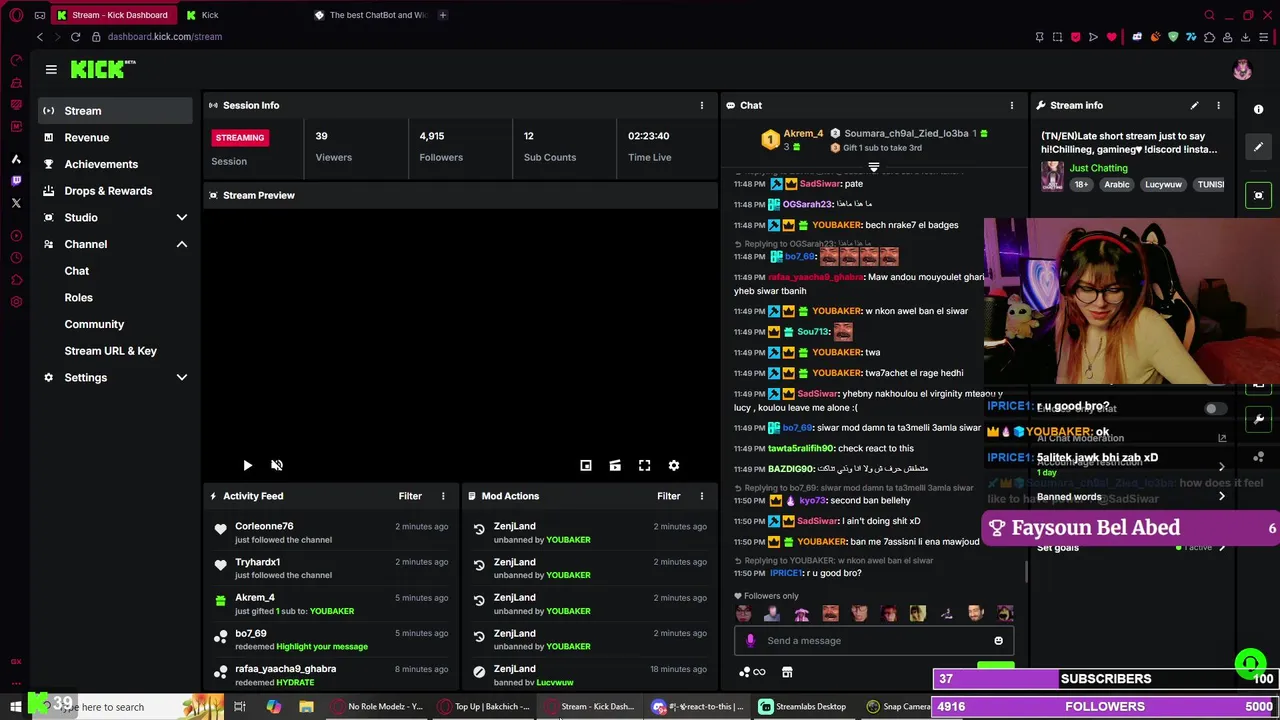Open Mod Actions Filter dropdown
The image size is (1280, 720).
[x=669, y=496]
